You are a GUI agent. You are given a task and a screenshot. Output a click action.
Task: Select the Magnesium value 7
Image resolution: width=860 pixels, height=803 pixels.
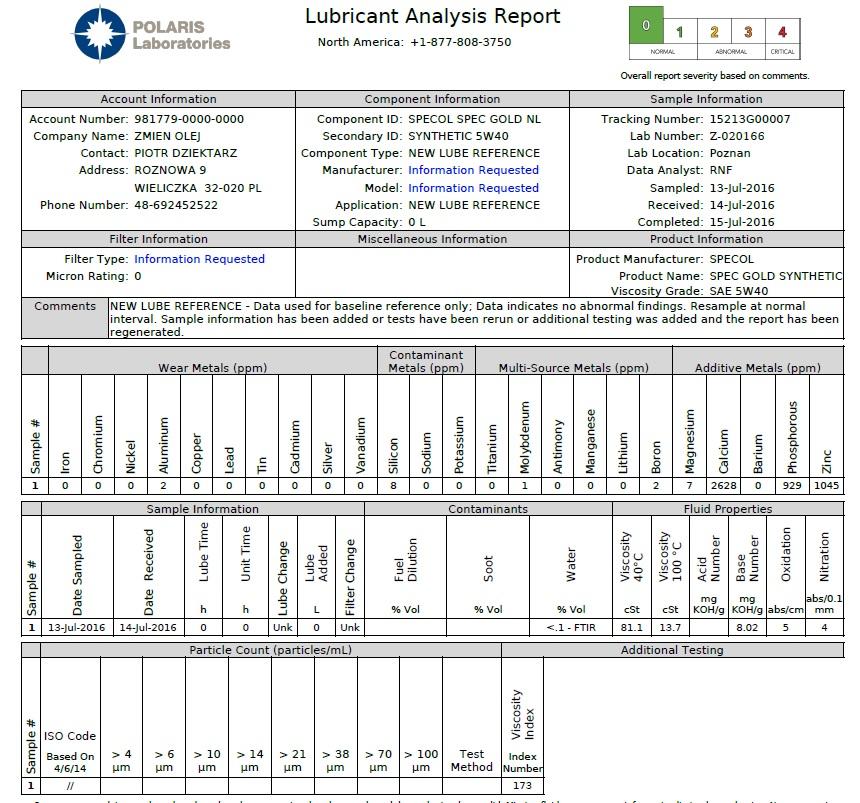689,485
